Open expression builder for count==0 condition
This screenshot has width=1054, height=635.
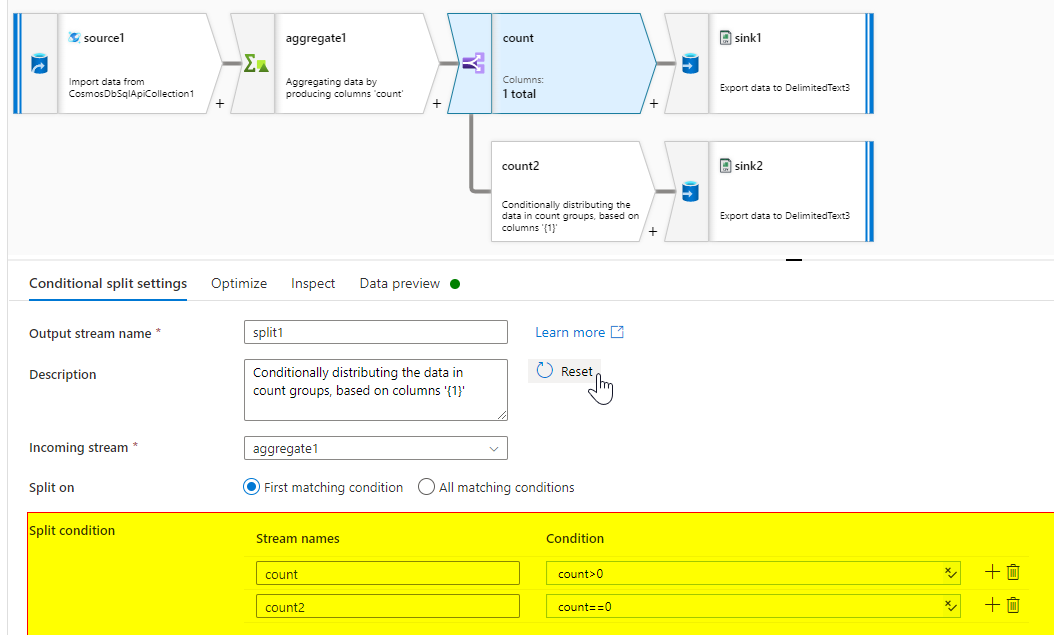[x=949, y=605]
